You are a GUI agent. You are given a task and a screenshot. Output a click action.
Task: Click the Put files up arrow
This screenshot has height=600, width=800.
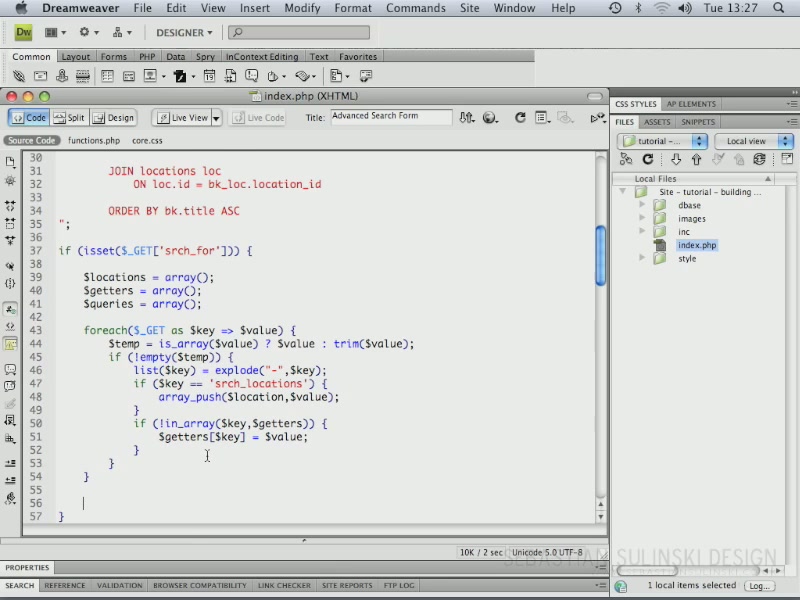pos(696,159)
